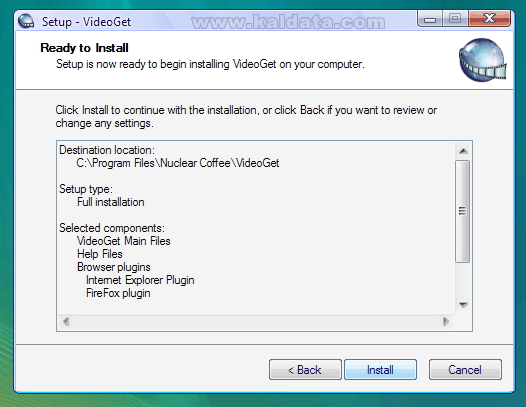Go back with the Back button

point(305,369)
